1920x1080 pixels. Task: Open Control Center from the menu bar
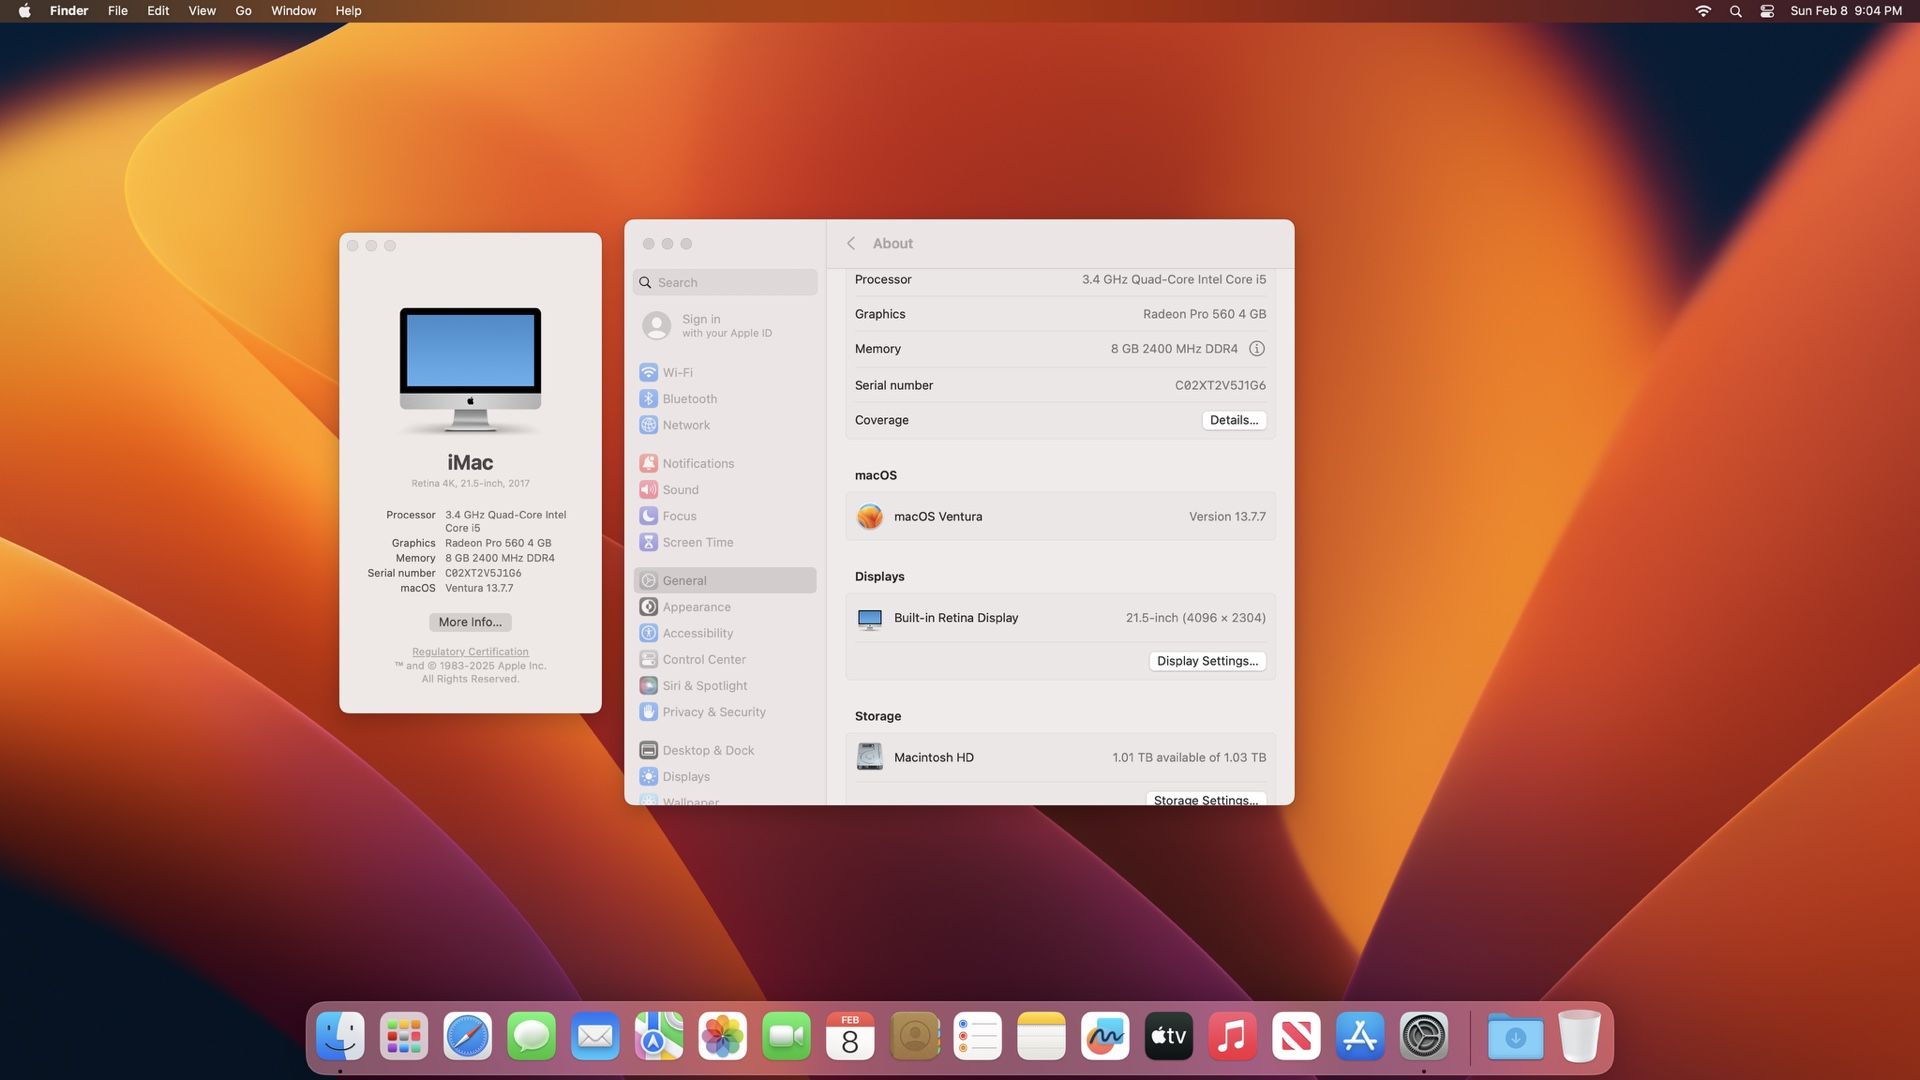click(x=1767, y=11)
